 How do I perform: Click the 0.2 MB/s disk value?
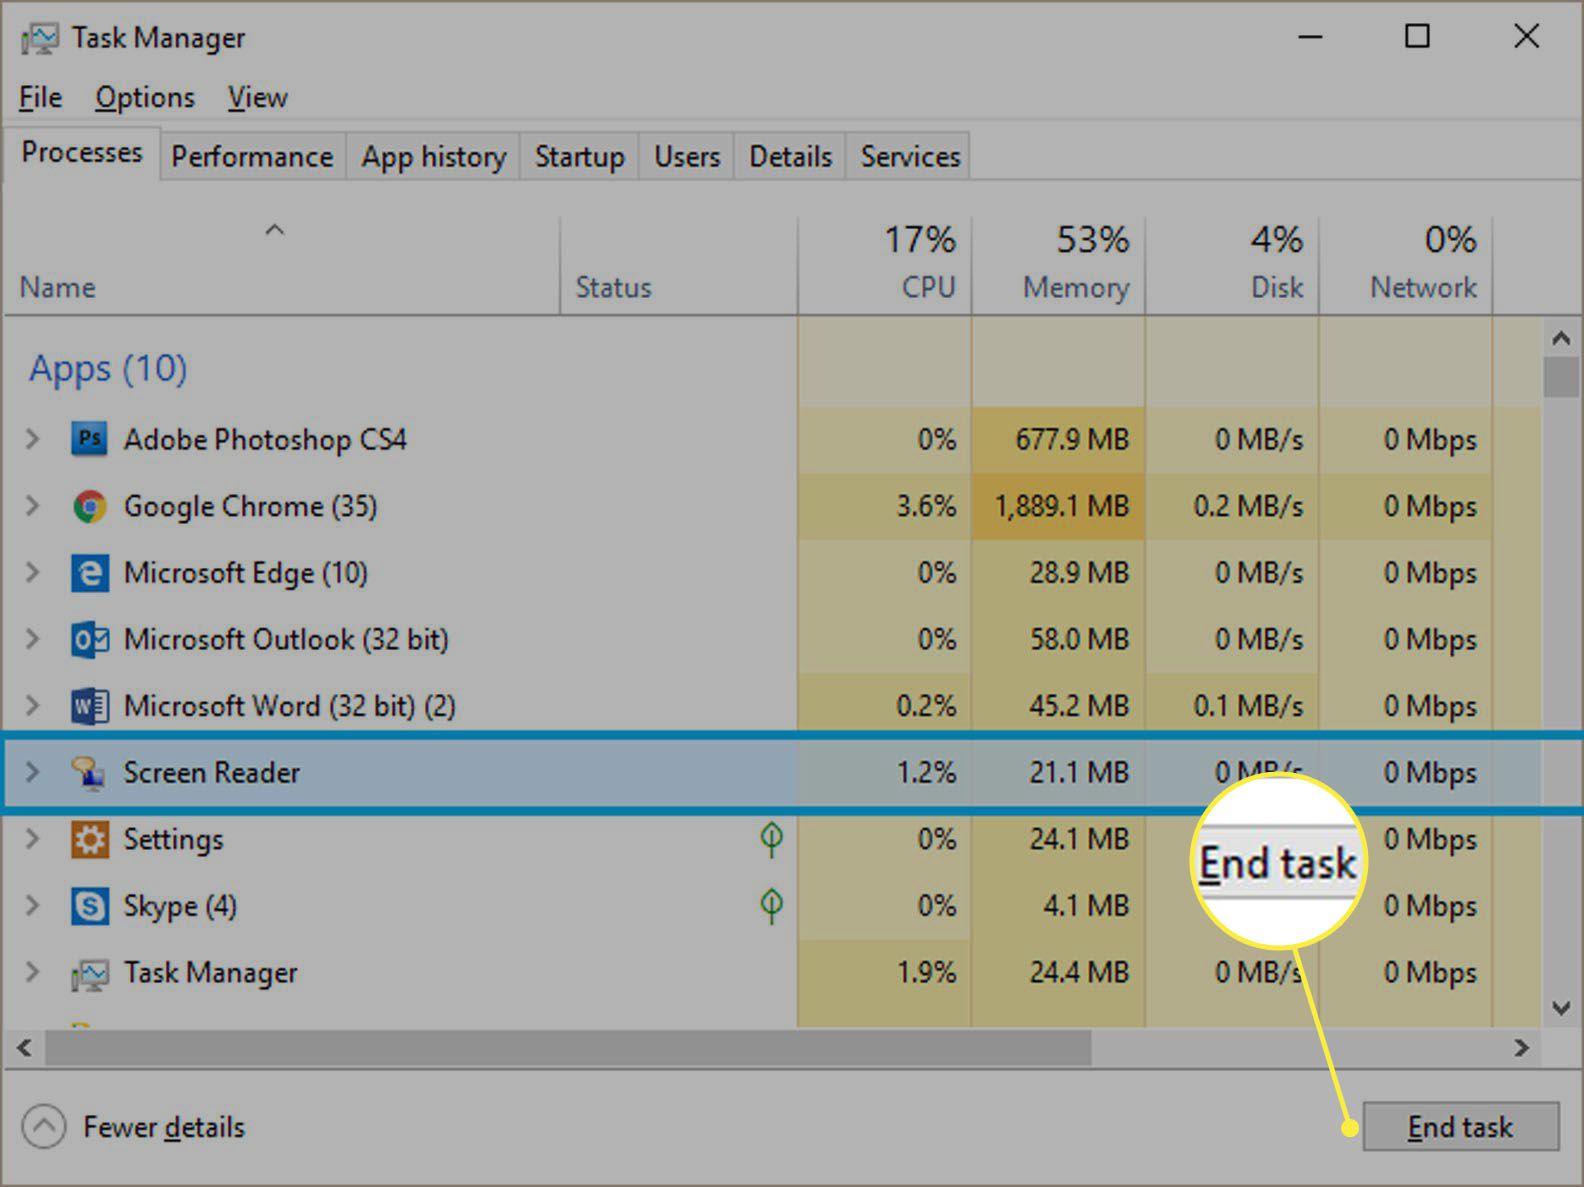tap(1248, 506)
